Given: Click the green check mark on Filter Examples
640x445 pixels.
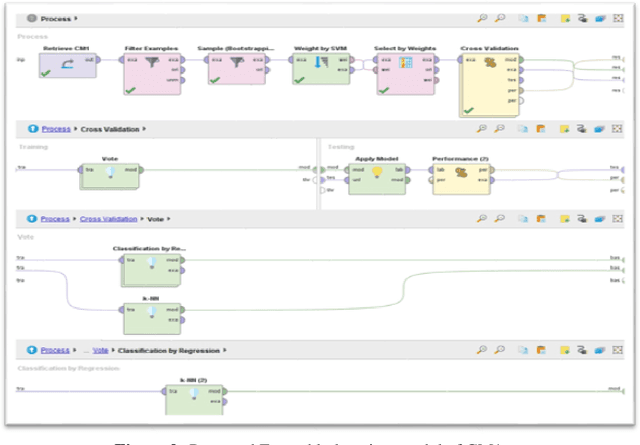Looking at the screenshot, I should (x=131, y=90).
